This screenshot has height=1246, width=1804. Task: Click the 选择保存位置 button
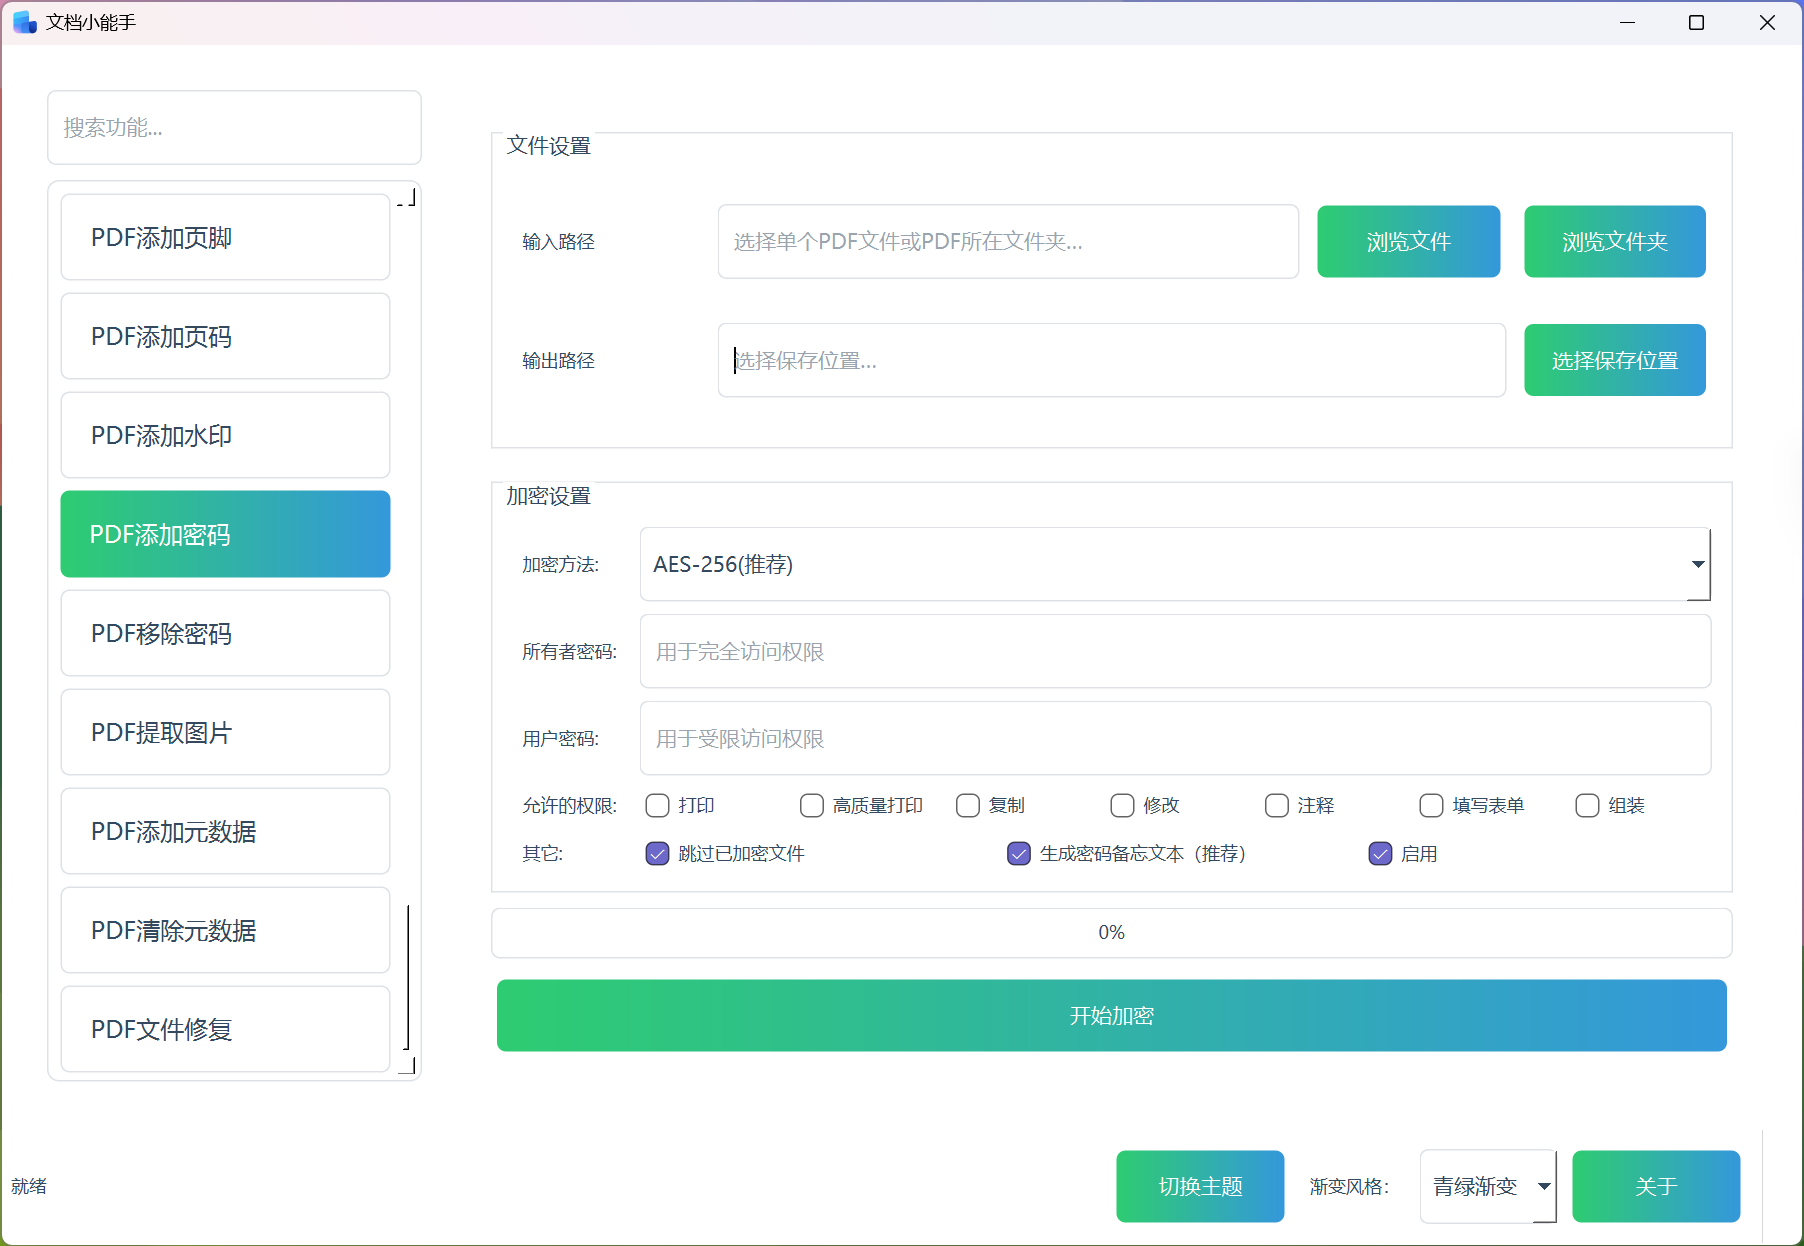[1614, 360]
